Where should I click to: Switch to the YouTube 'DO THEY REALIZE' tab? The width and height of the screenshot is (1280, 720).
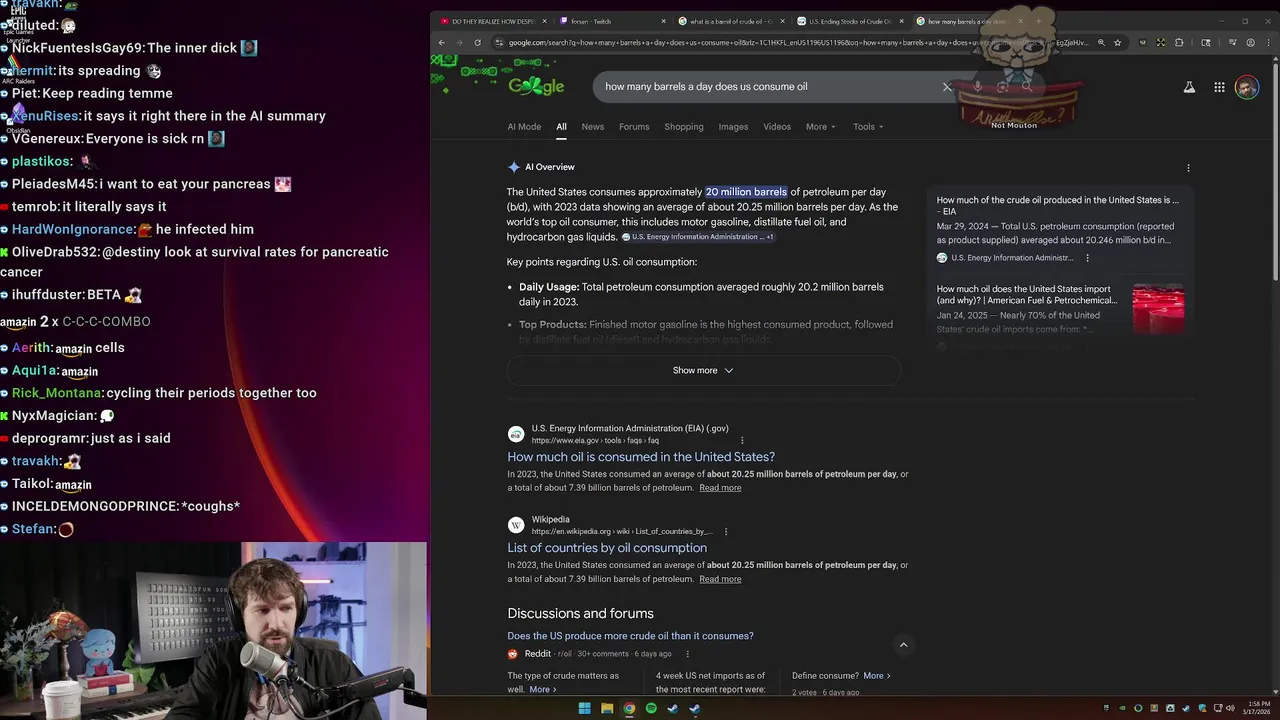click(x=492, y=21)
